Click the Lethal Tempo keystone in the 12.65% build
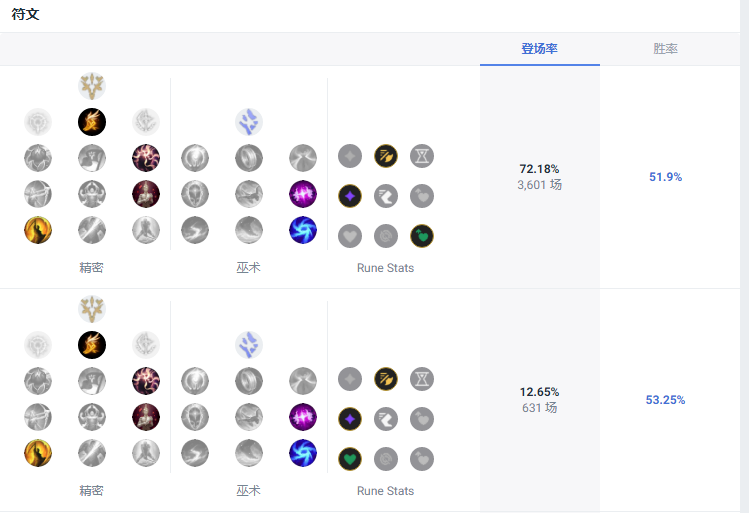Viewport: 749px width, 513px height. click(92, 345)
